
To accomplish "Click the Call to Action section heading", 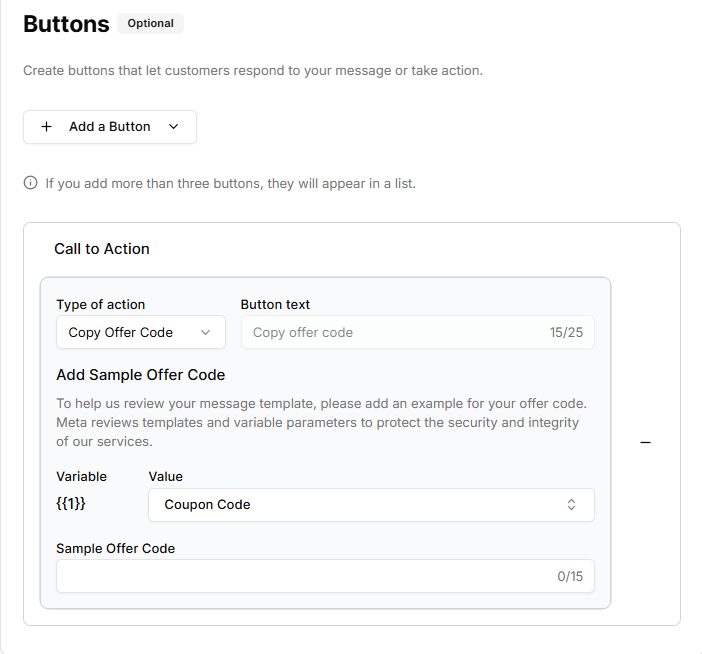I will click(102, 249).
